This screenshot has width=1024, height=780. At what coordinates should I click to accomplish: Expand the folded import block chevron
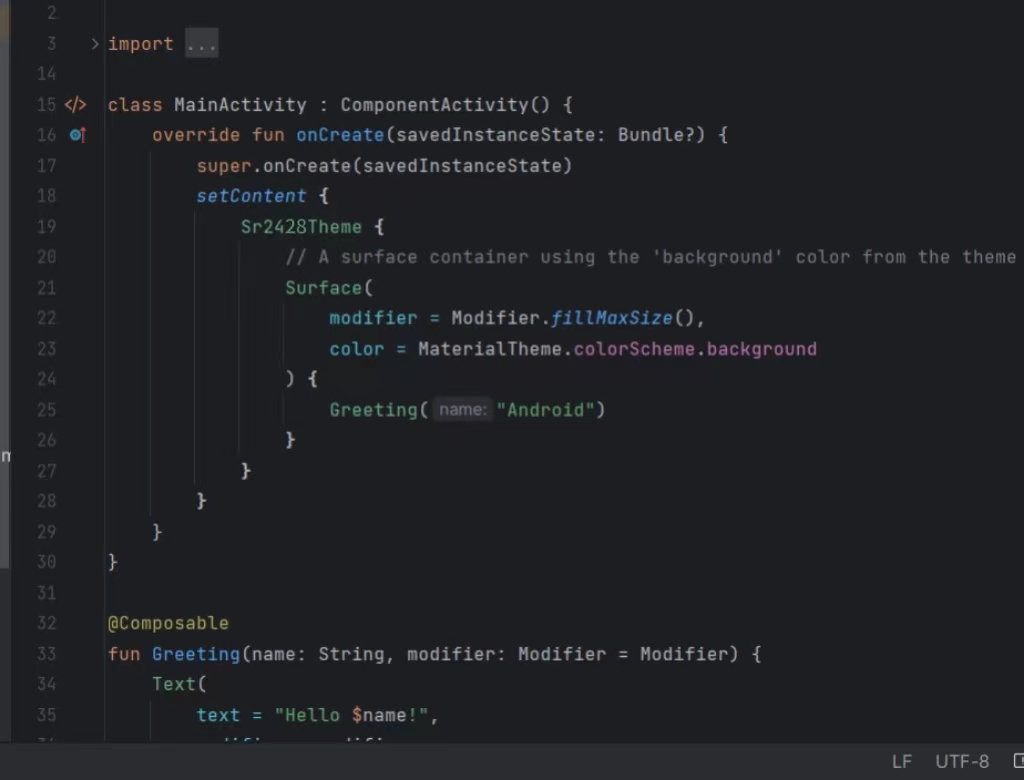pos(95,44)
